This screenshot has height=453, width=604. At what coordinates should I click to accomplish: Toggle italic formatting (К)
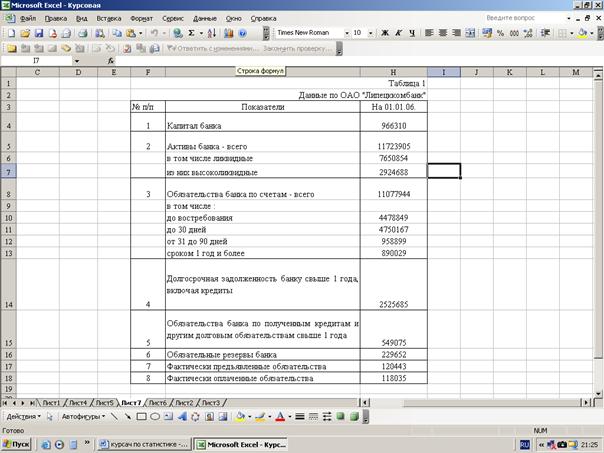398,33
